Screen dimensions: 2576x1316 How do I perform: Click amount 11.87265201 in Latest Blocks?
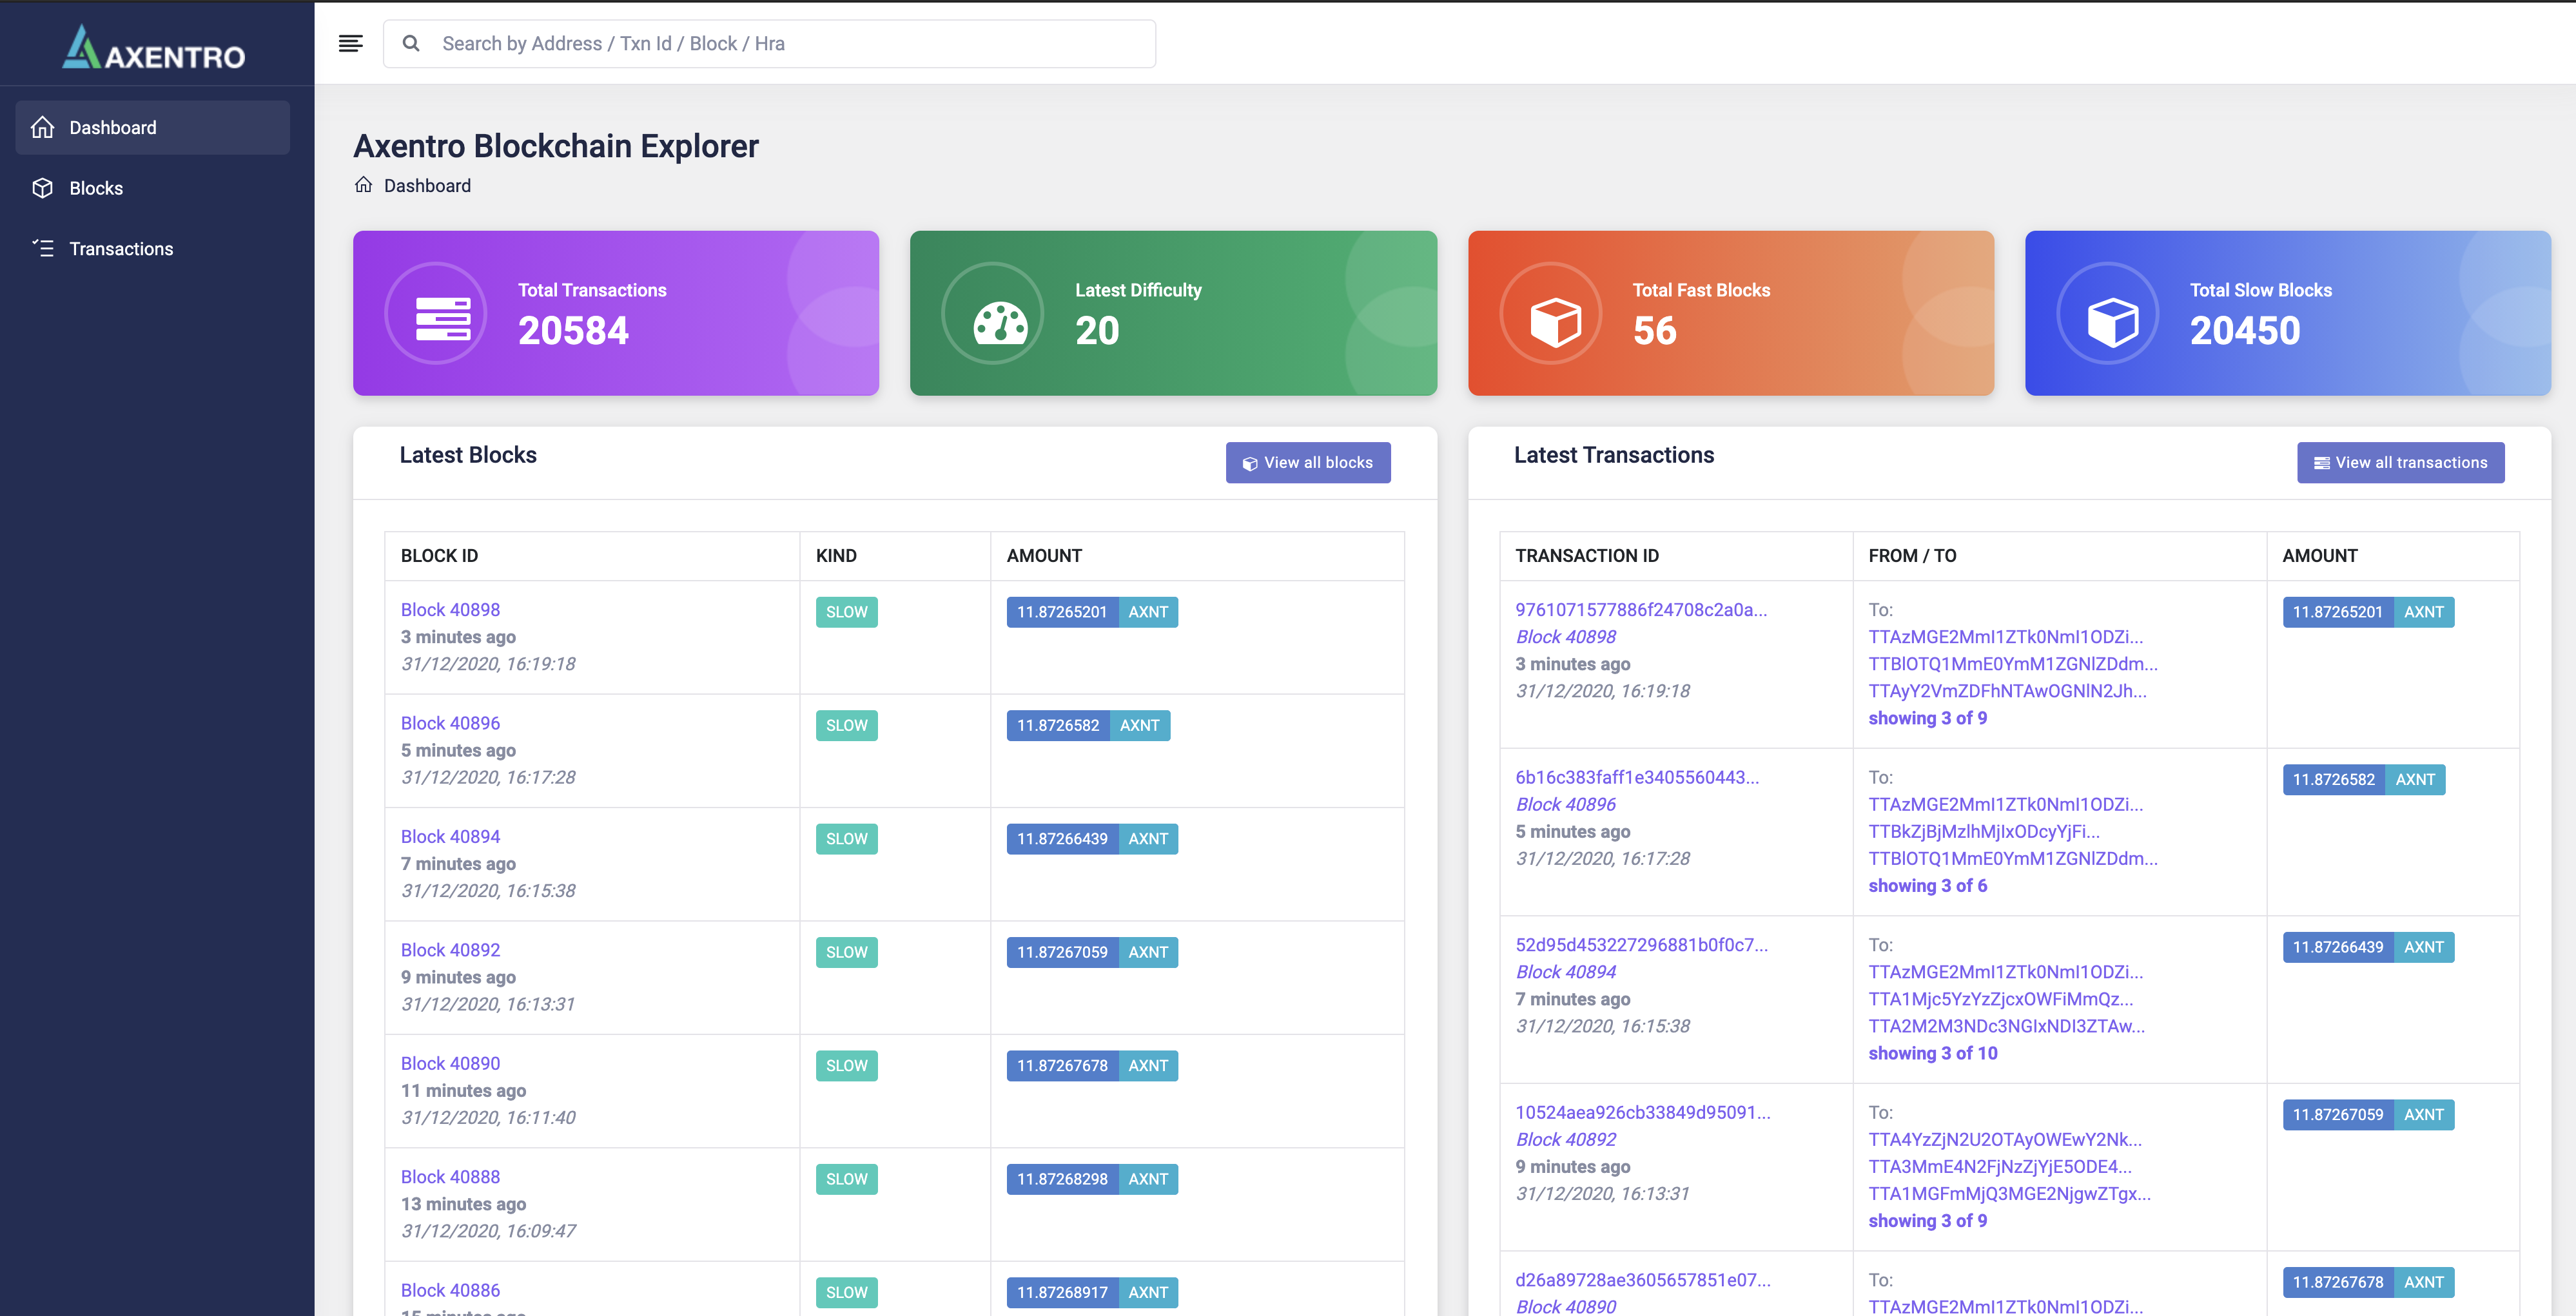pyautogui.click(x=1062, y=612)
